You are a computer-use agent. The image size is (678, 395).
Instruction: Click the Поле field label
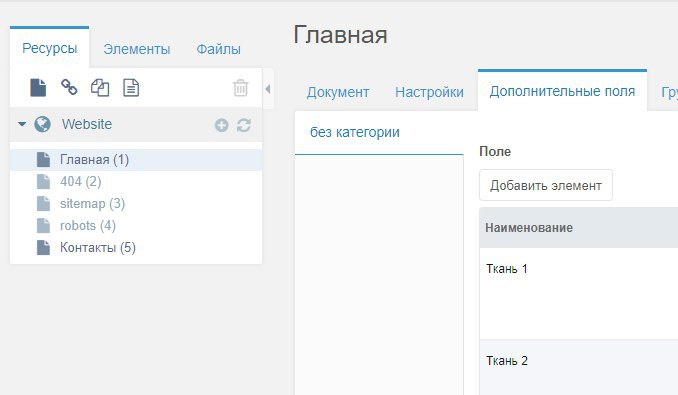click(495, 152)
